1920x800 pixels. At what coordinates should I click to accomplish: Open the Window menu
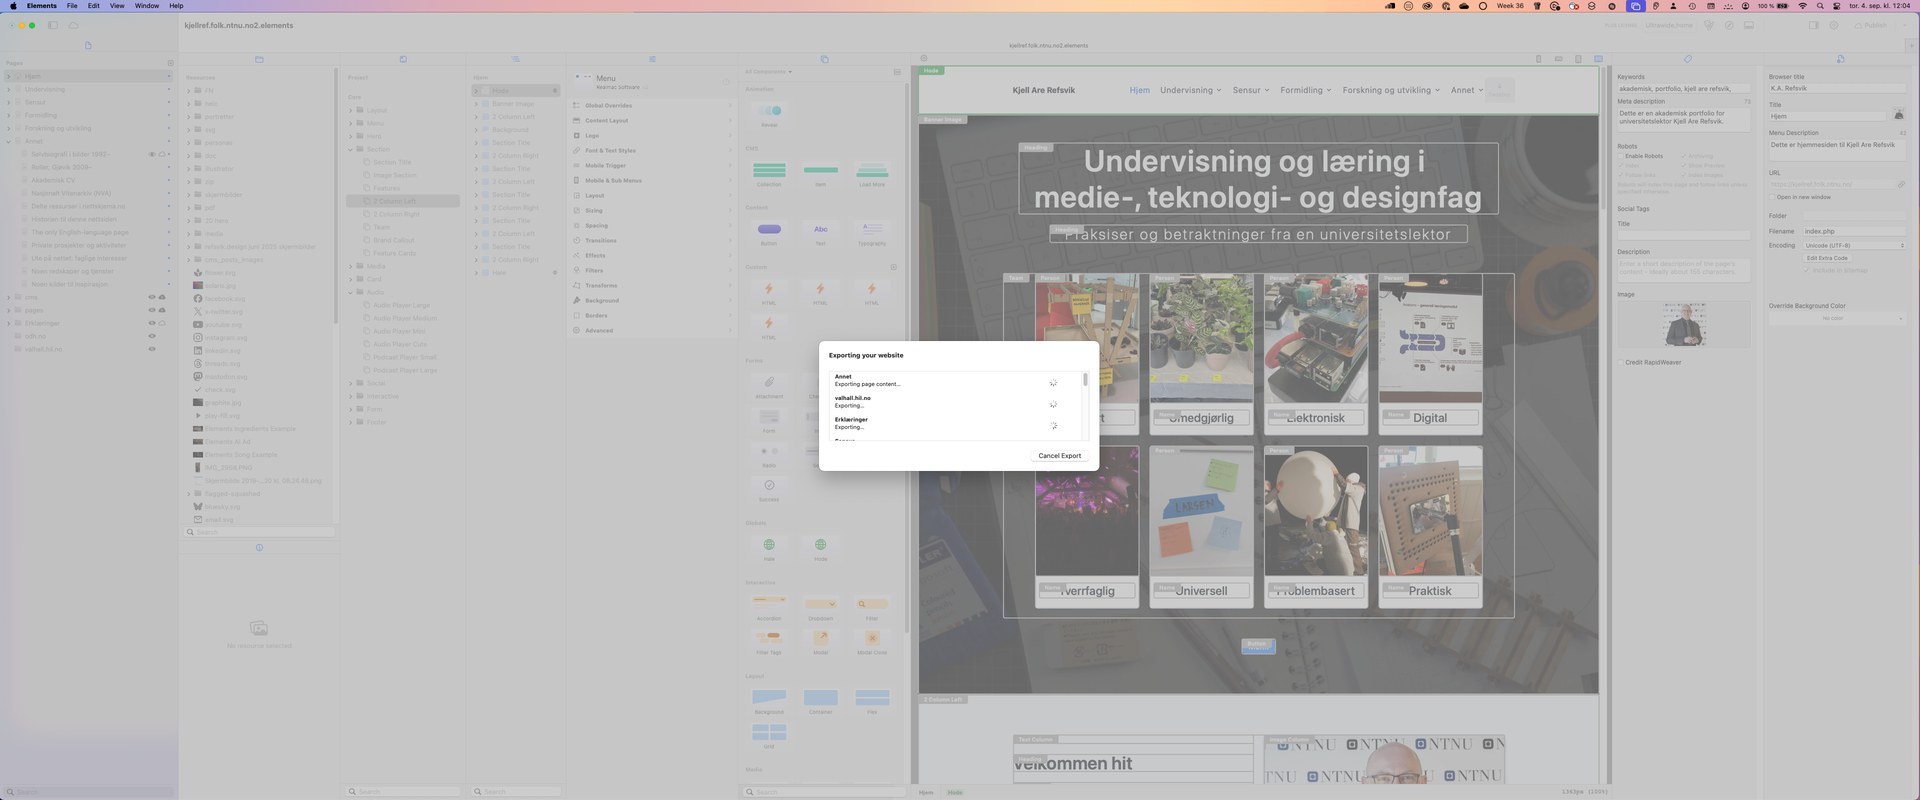147,6
